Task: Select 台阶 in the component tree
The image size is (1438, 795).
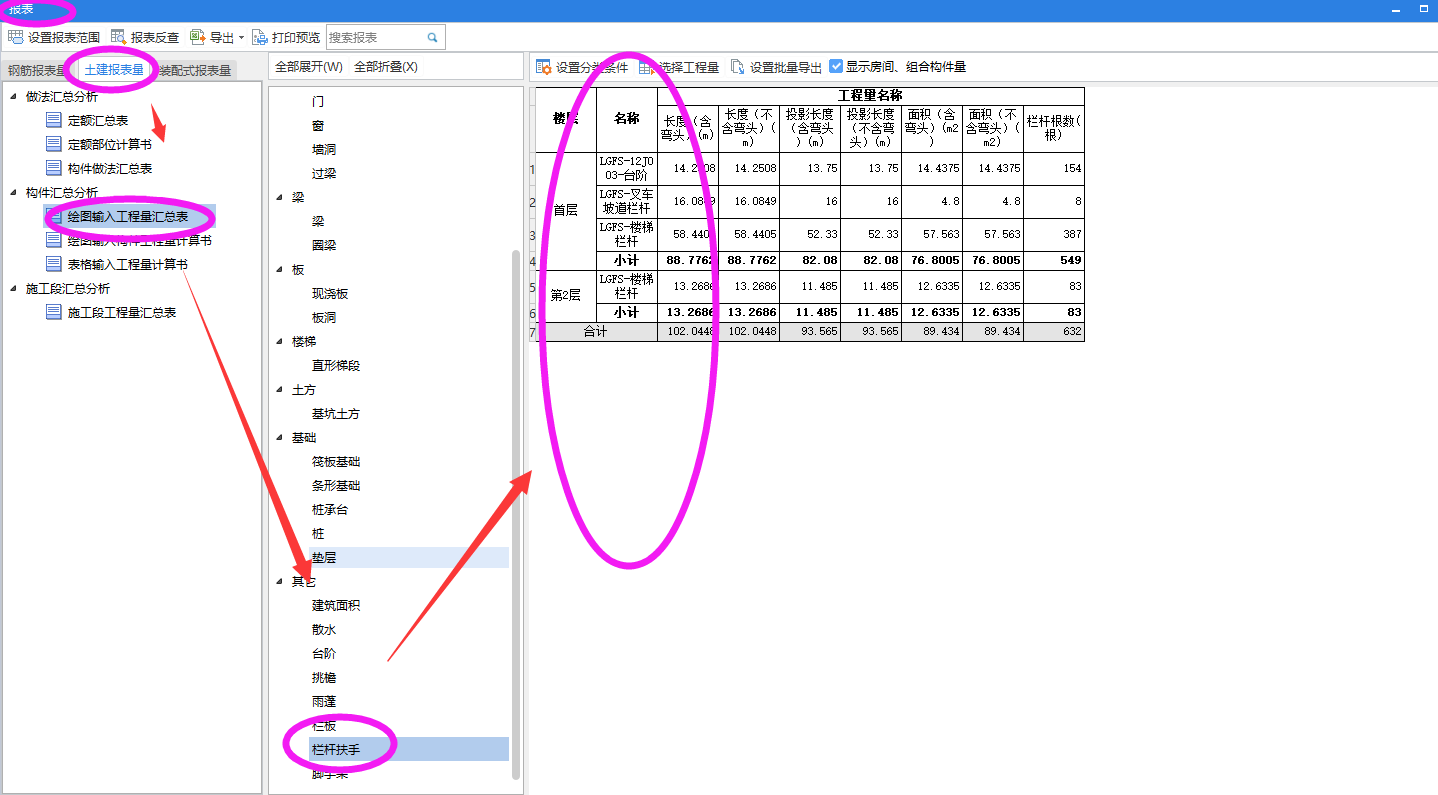Action: point(324,653)
